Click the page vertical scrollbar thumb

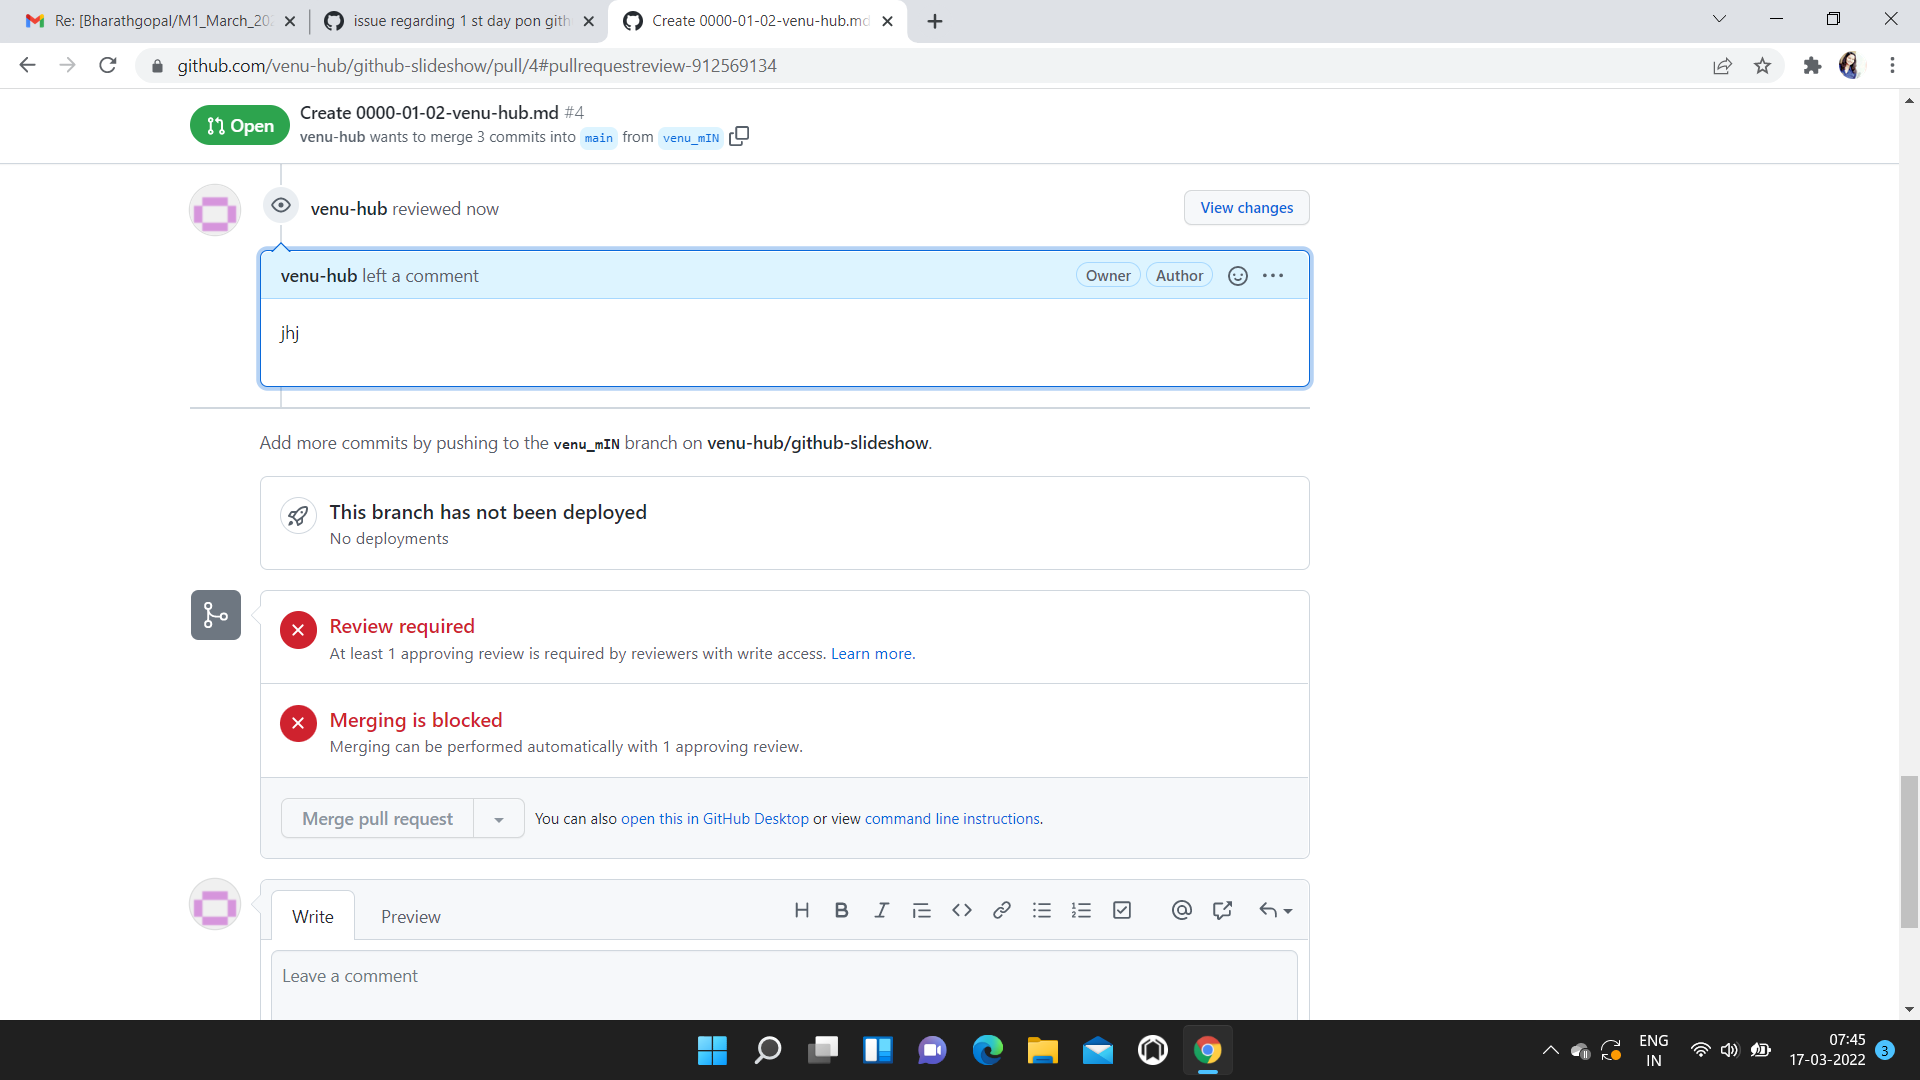pos(1909,852)
